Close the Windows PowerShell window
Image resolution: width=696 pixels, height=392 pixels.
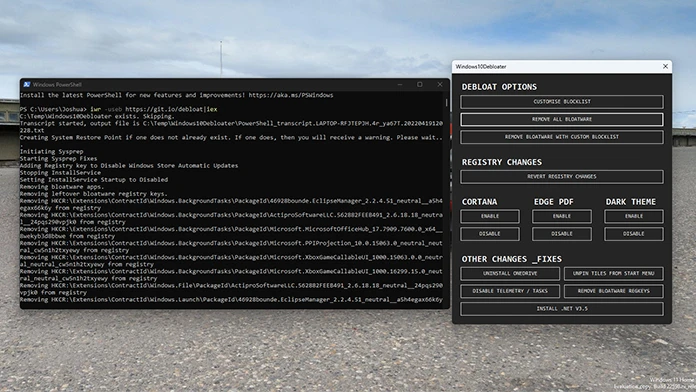[x=439, y=84]
